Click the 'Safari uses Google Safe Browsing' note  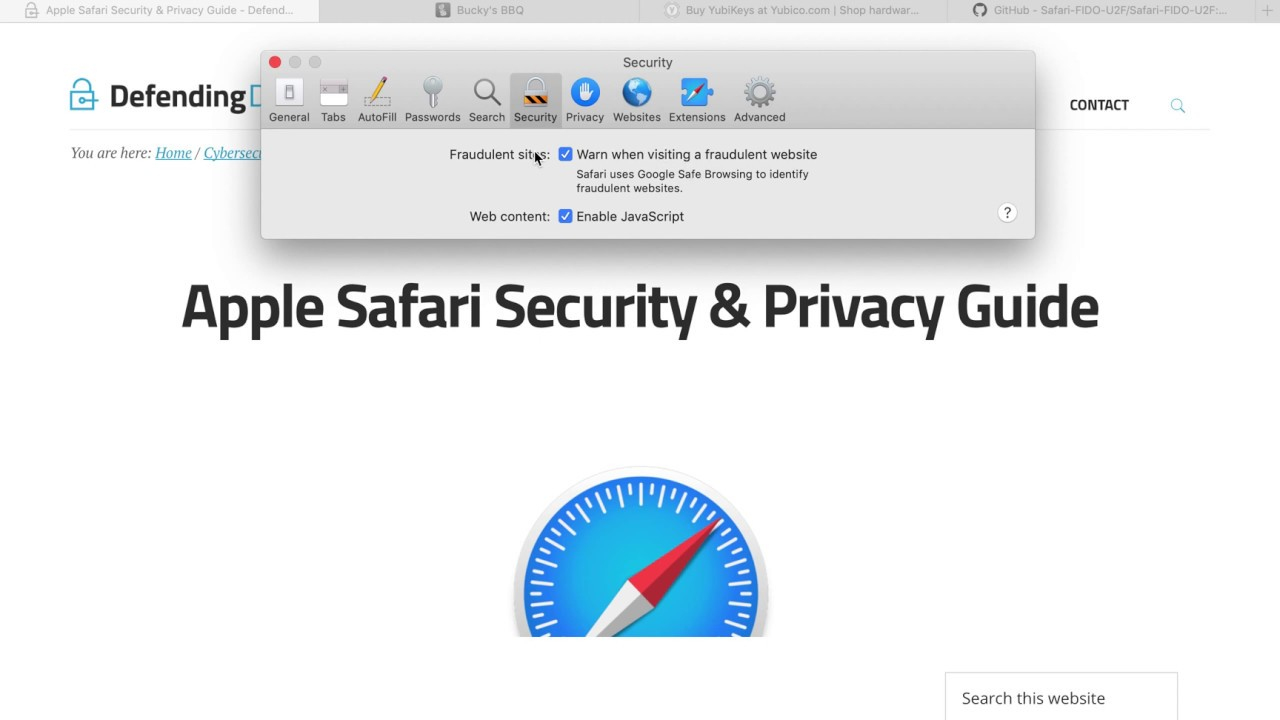pyautogui.click(x=692, y=181)
